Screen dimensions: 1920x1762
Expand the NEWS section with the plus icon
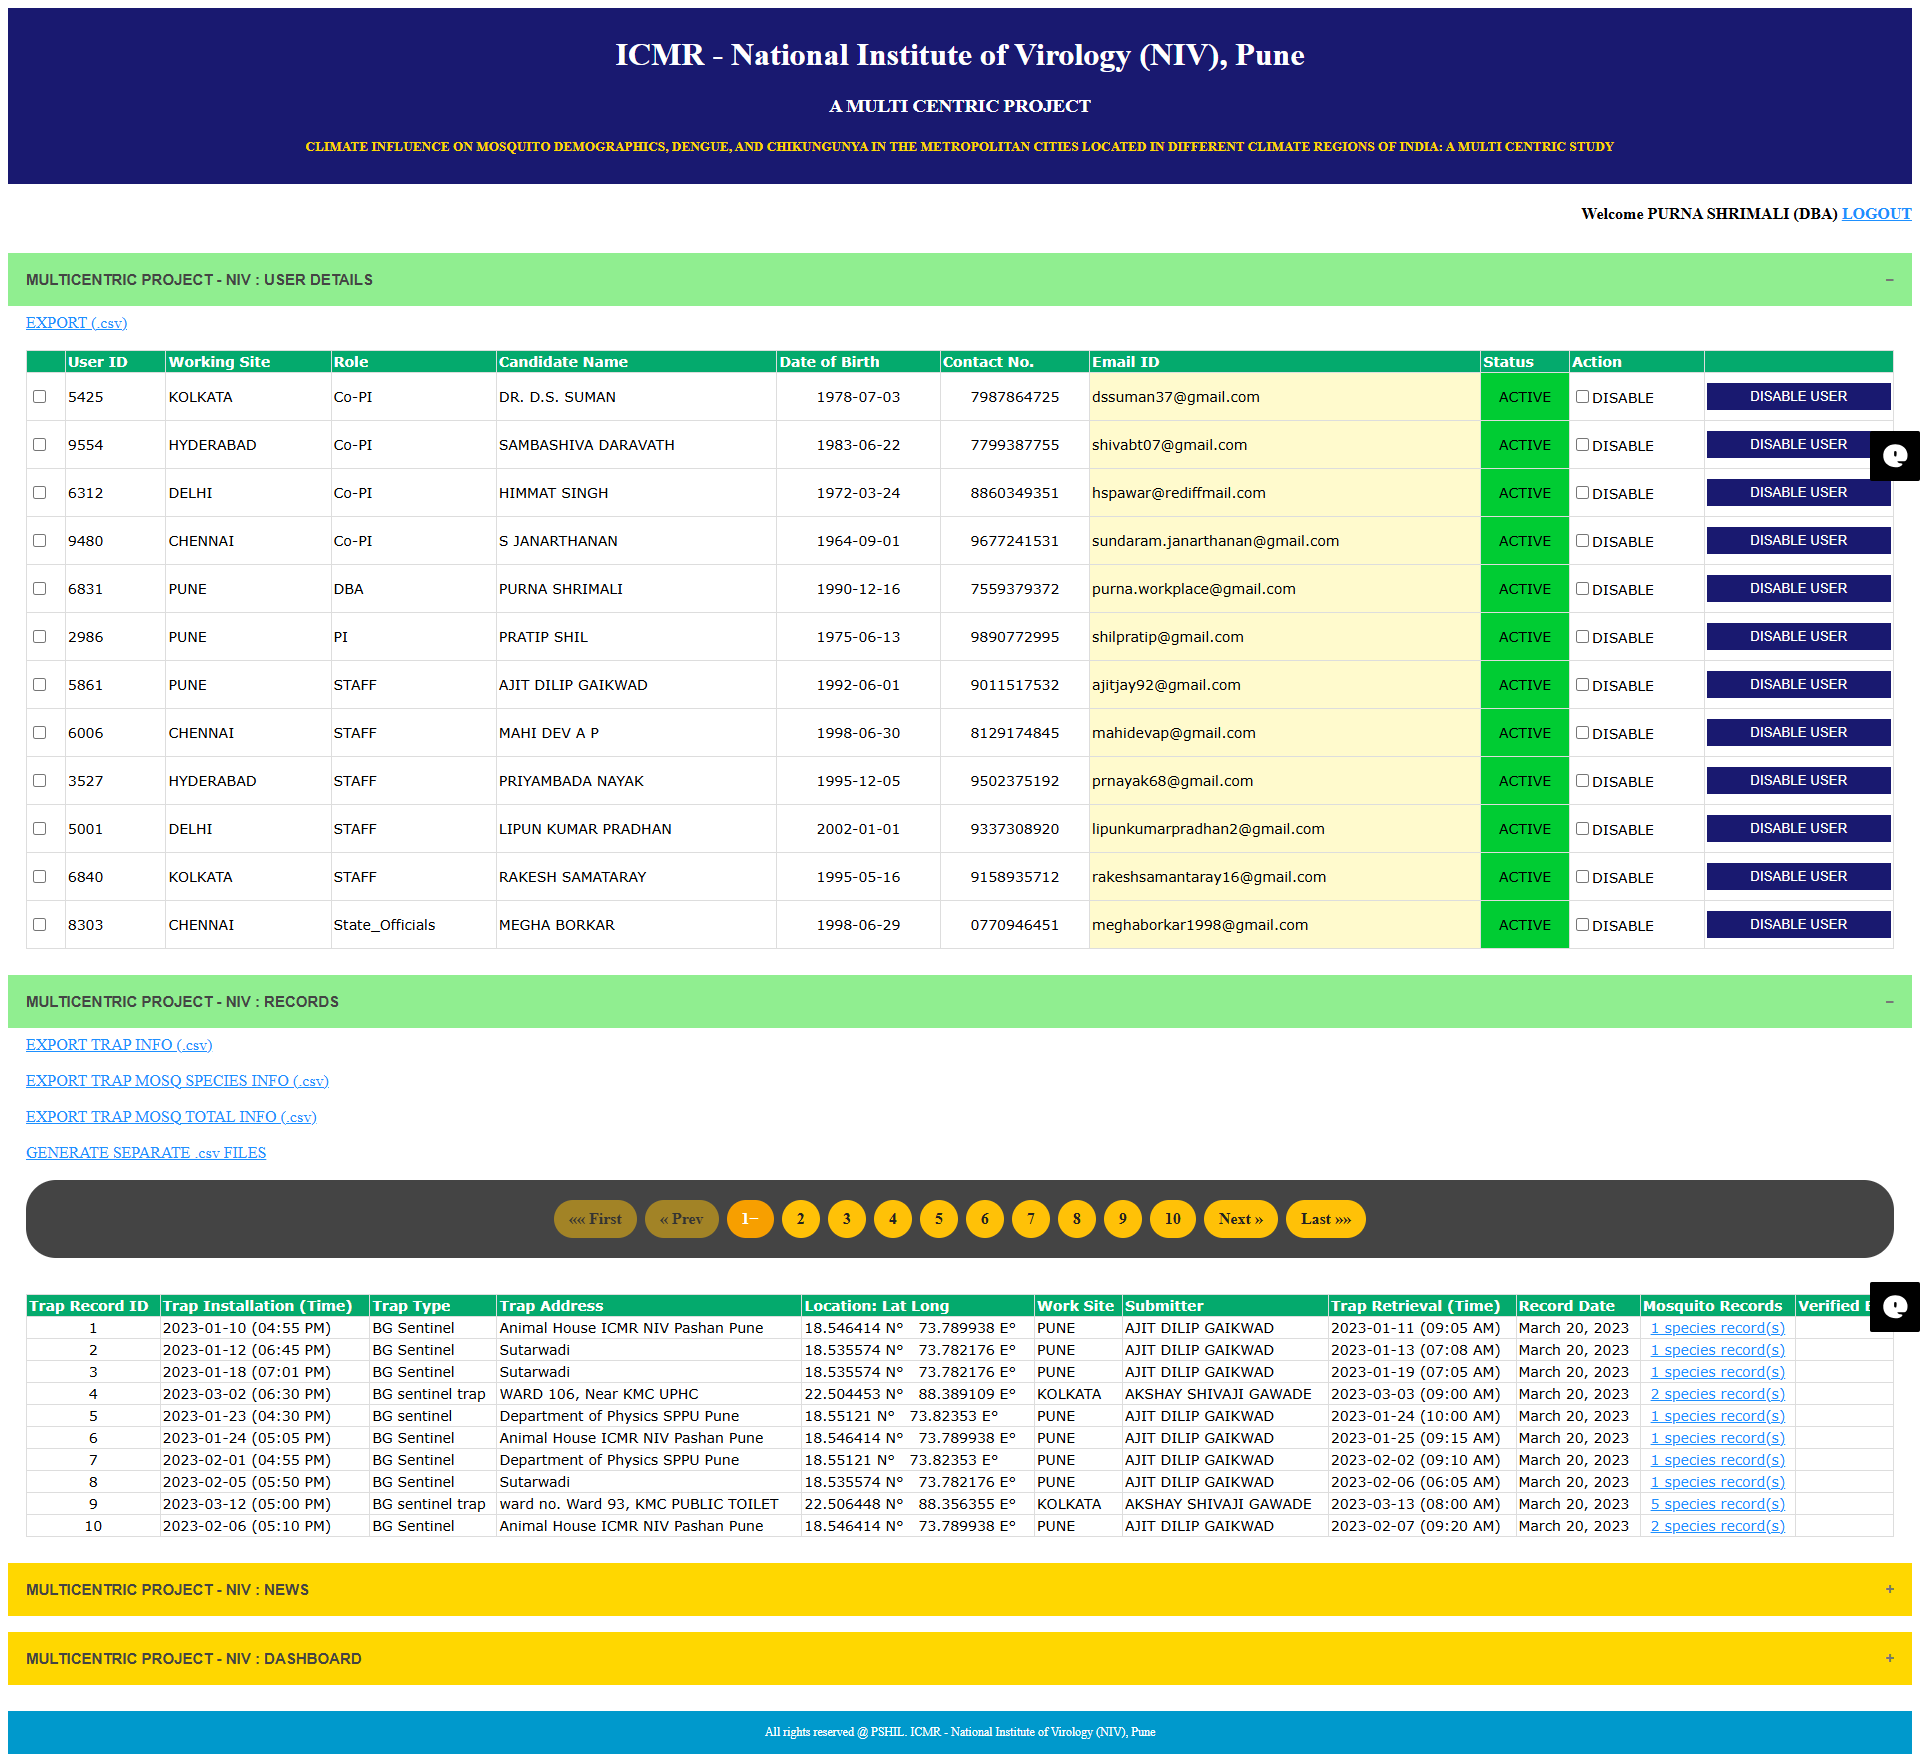pyautogui.click(x=1889, y=1589)
